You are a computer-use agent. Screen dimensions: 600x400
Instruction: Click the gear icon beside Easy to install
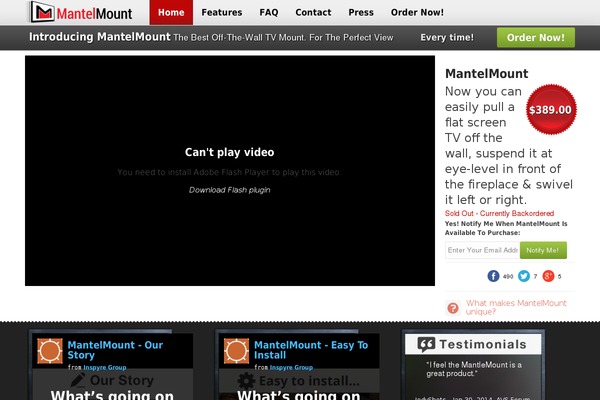(246, 381)
